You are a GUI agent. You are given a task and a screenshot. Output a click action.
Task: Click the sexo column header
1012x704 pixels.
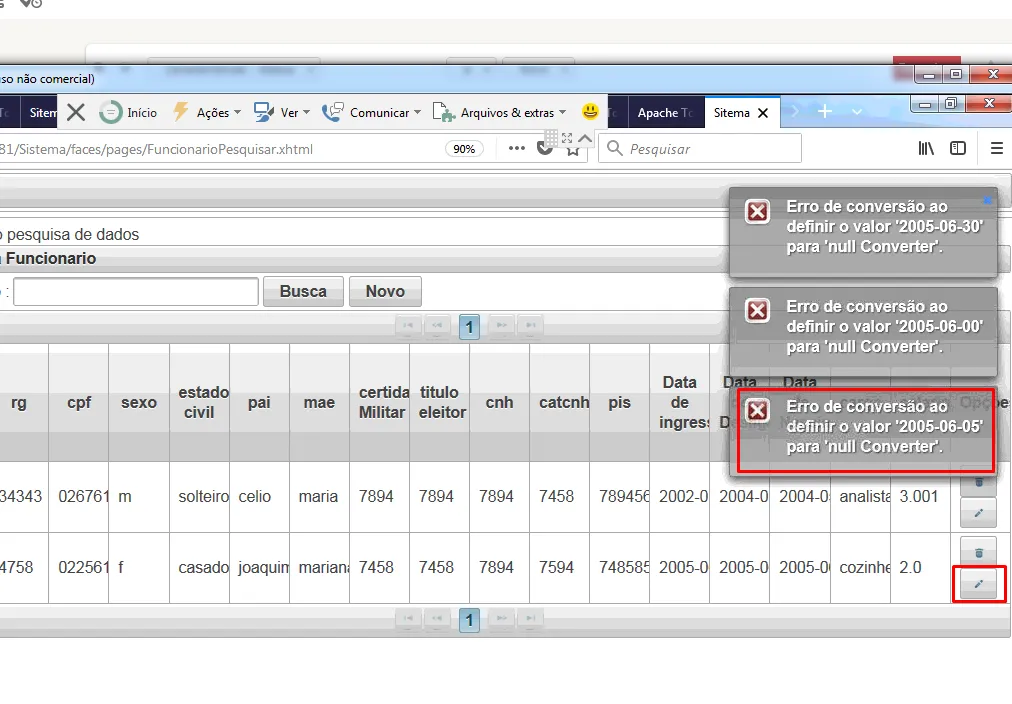pyautogui.click(x=139, y=403)
